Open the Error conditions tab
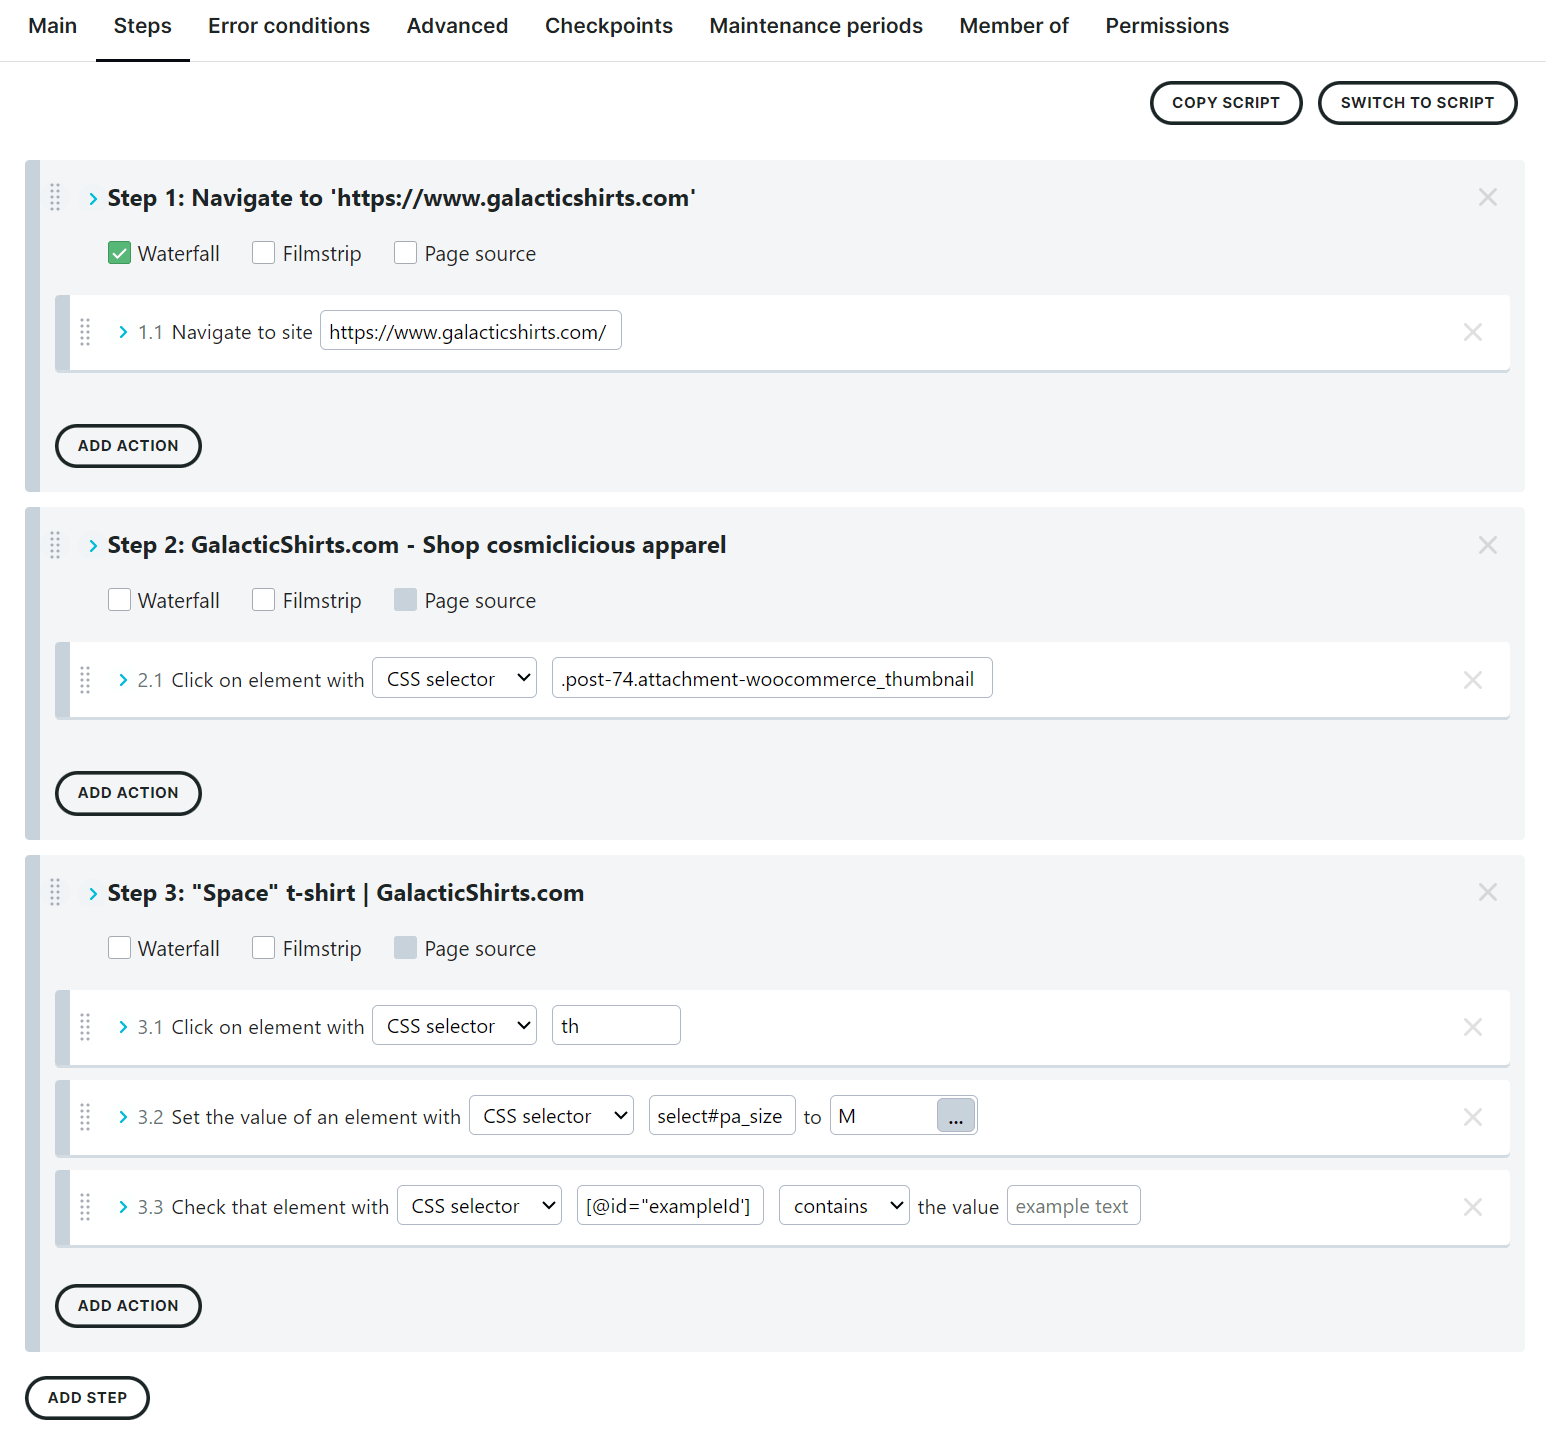This screenshot has width=1546, height=1446. (x=289, y=26)
